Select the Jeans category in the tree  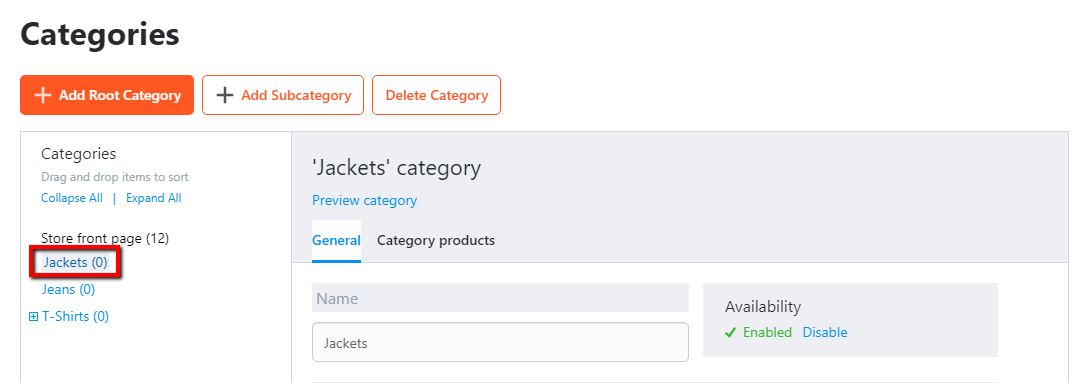pos(68,289)
